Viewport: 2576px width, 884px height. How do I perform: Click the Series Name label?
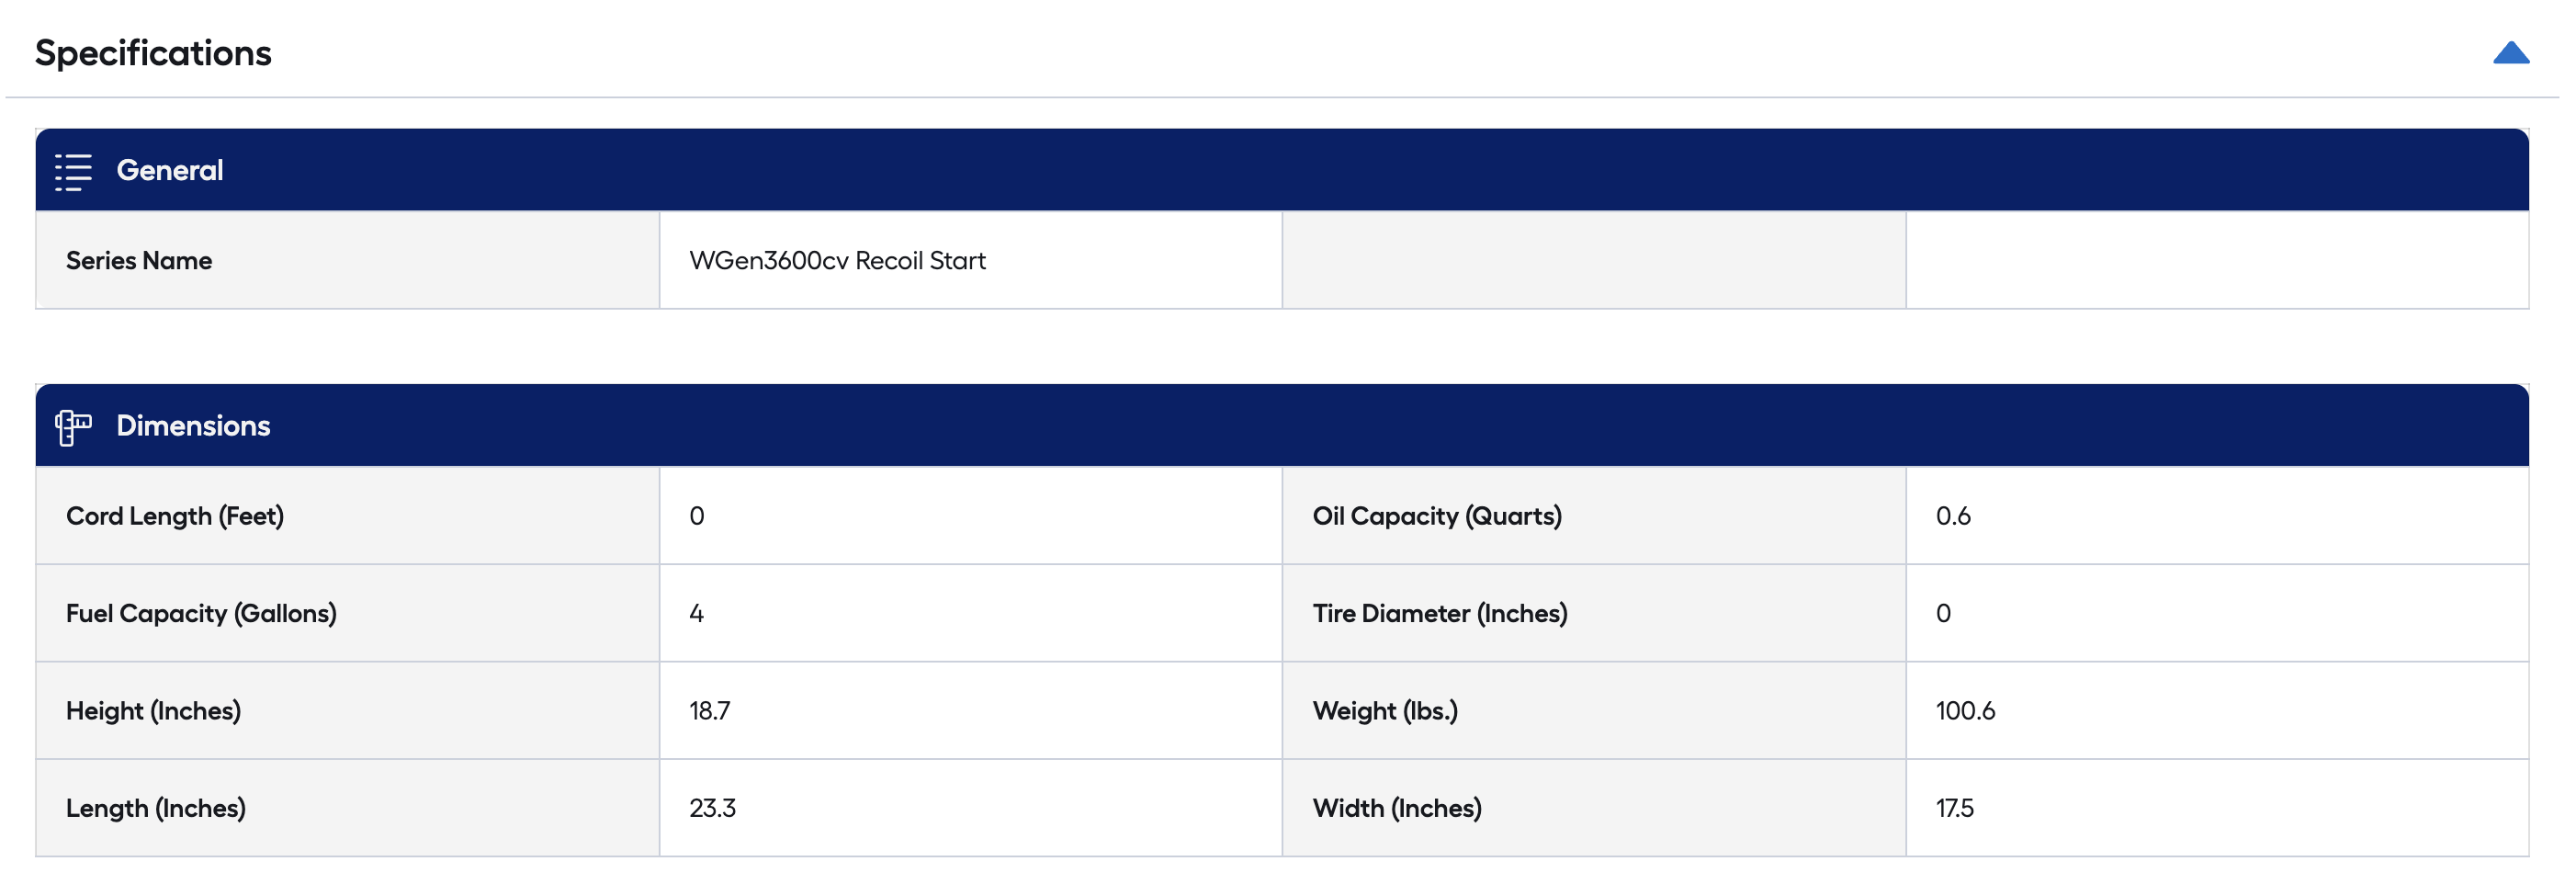pos(139,261)
